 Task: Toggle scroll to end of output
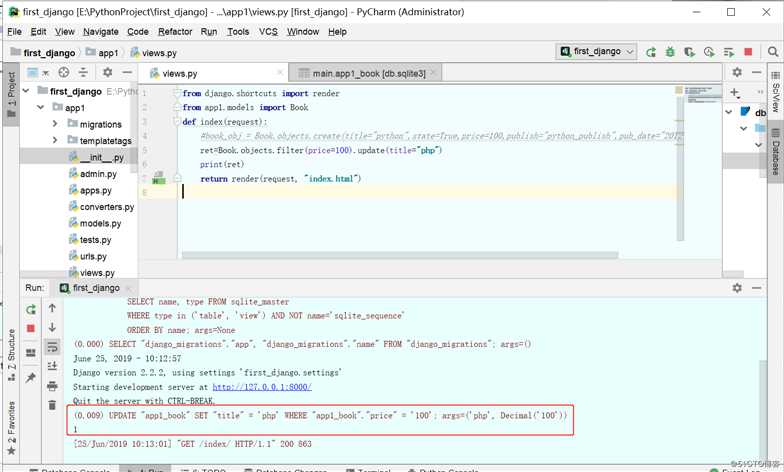click(52, 366)
